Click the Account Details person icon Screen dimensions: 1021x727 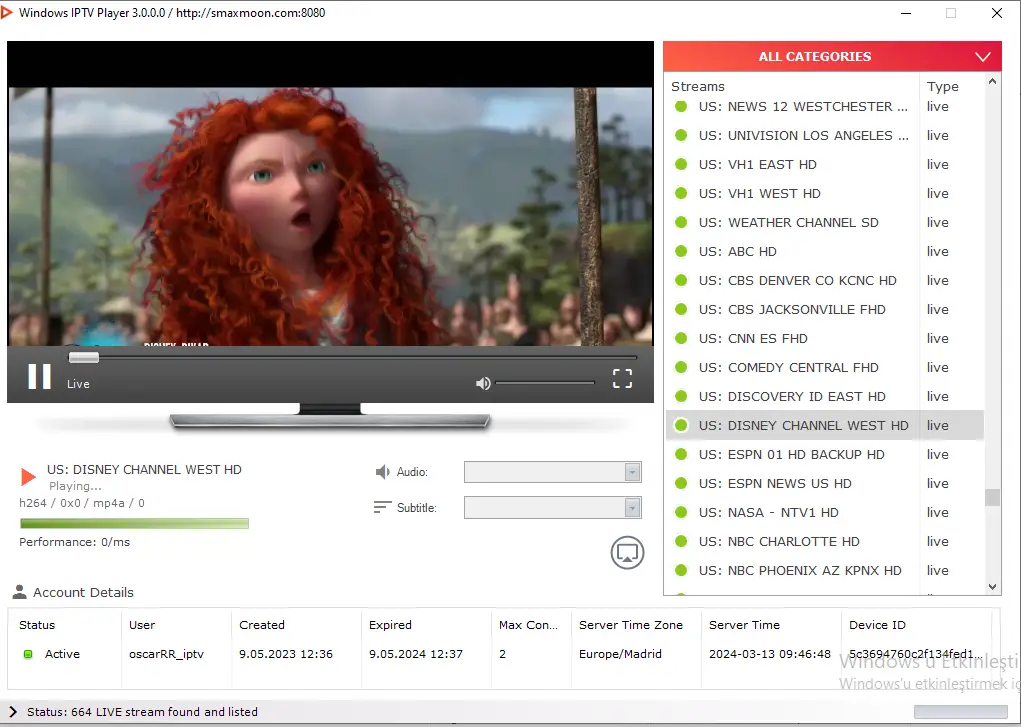click(x=20, y=592)
